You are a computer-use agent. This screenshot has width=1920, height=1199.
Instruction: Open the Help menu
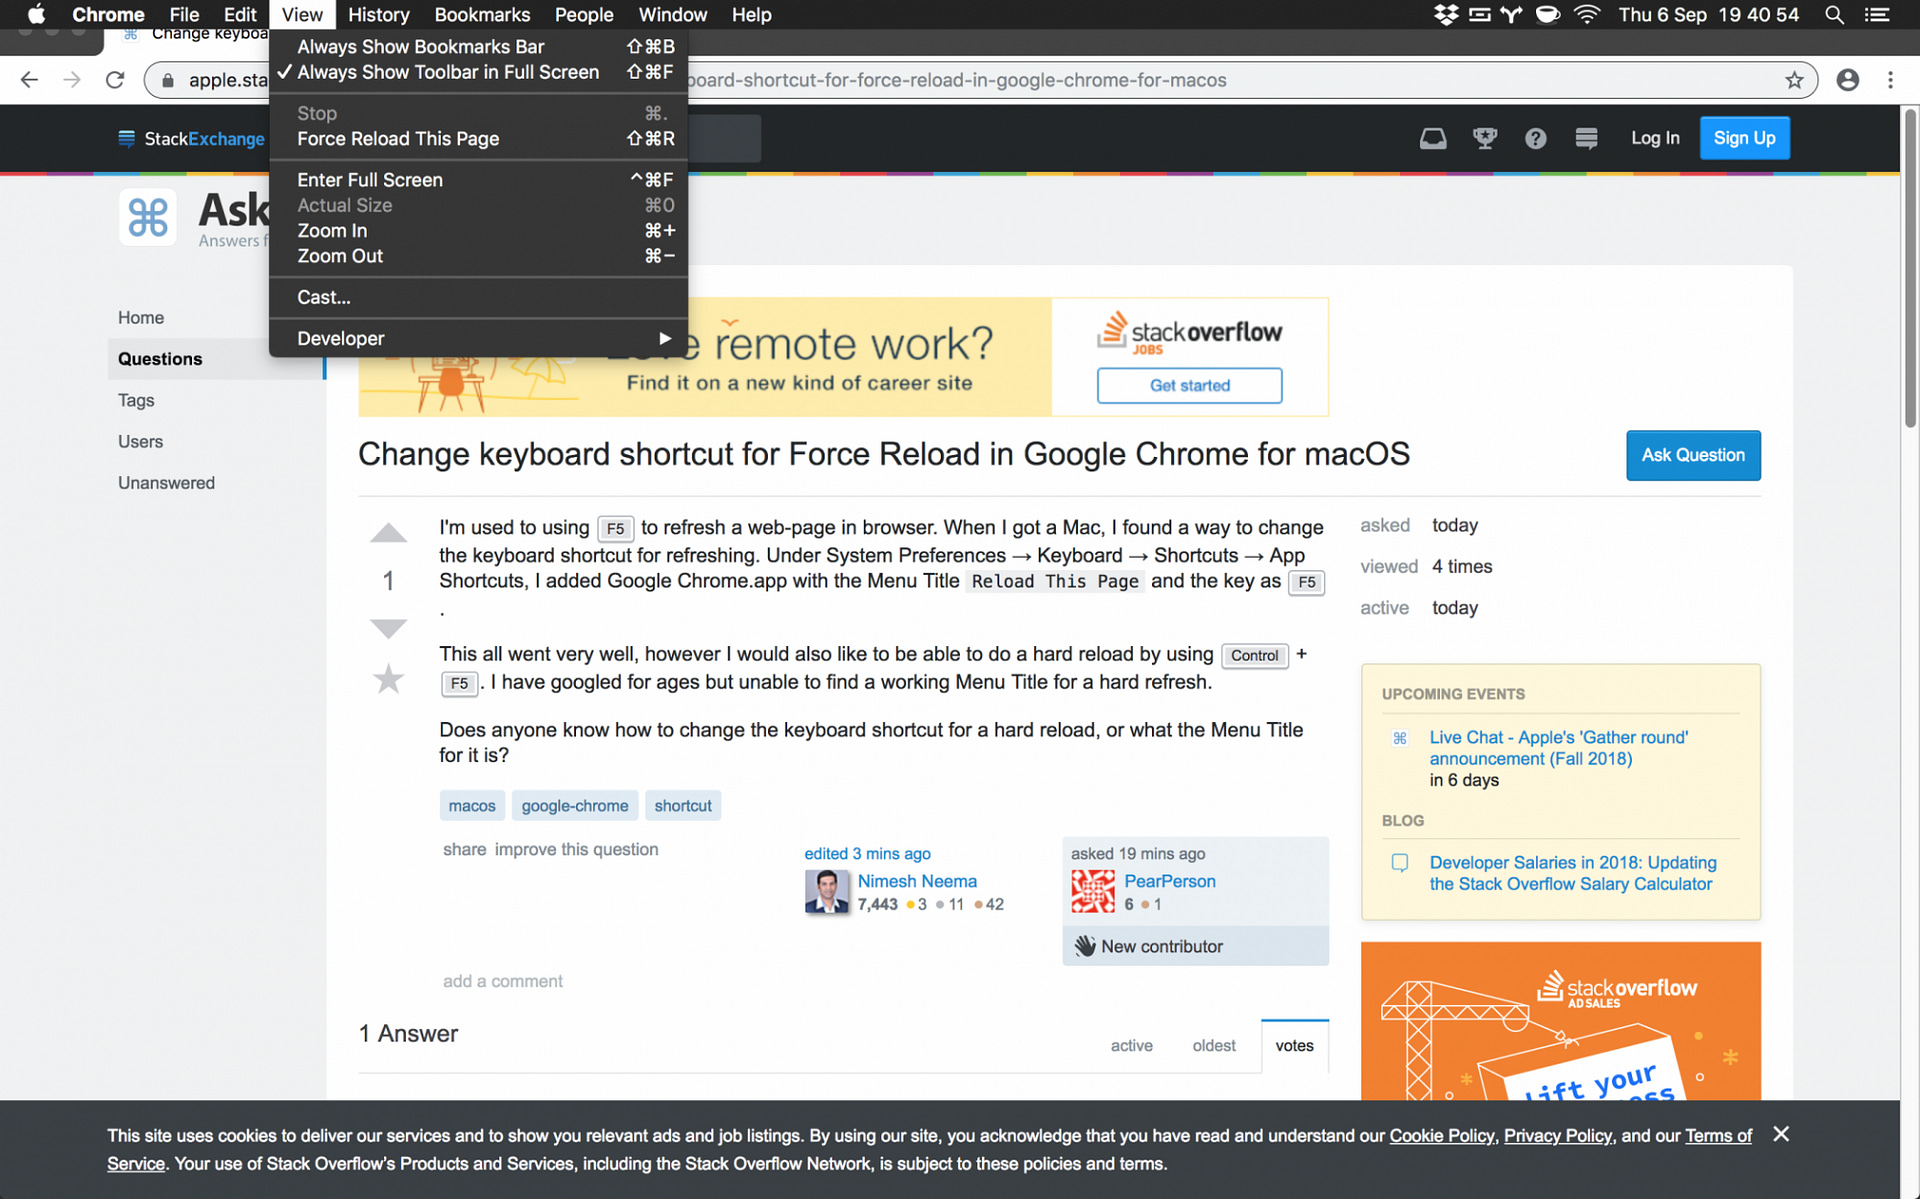tap(751, 14)
